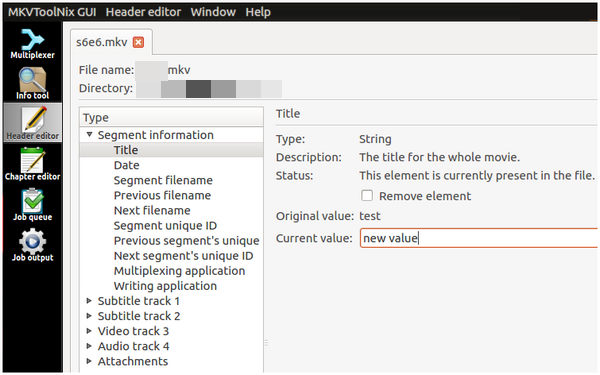Open the Header editor menu

(143, 12)
